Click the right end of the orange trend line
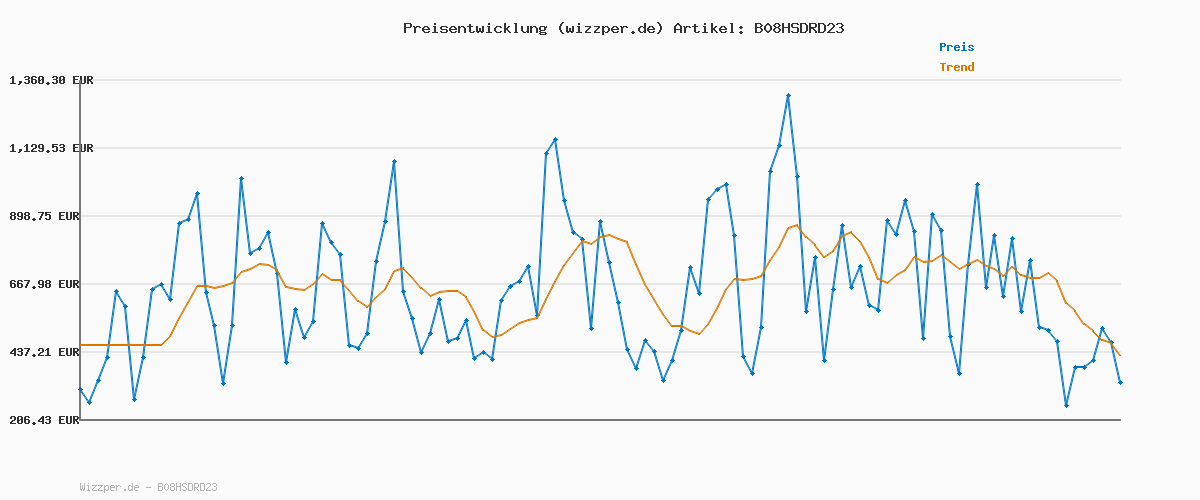1200x500 pixels. pyautogui.click(x=1120, y=355)
